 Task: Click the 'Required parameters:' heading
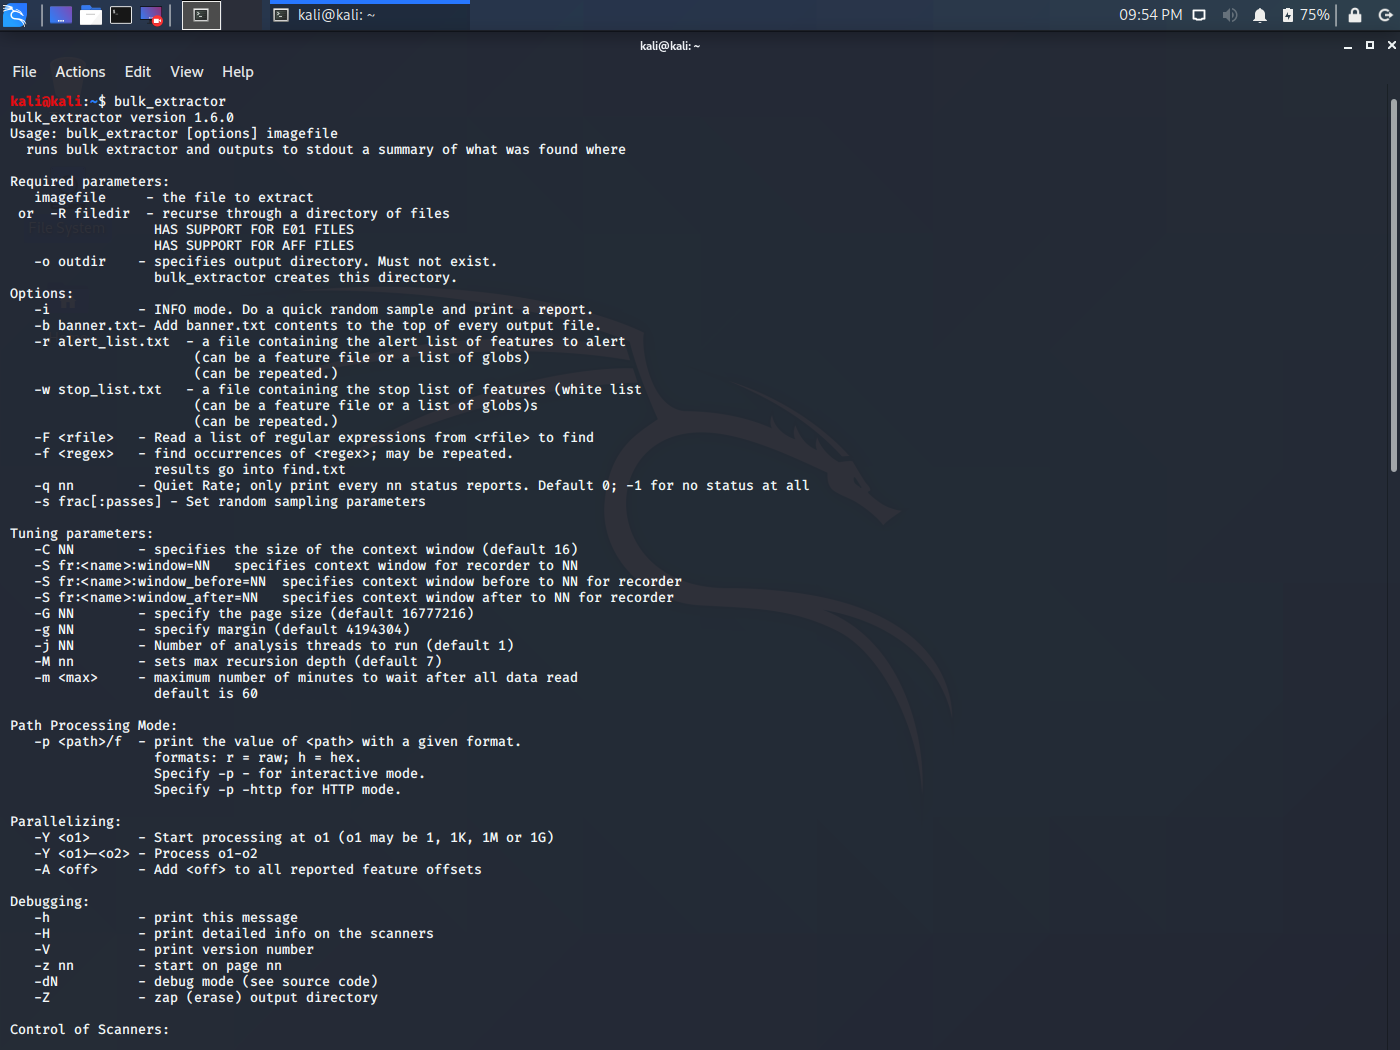tap(90, 181)
